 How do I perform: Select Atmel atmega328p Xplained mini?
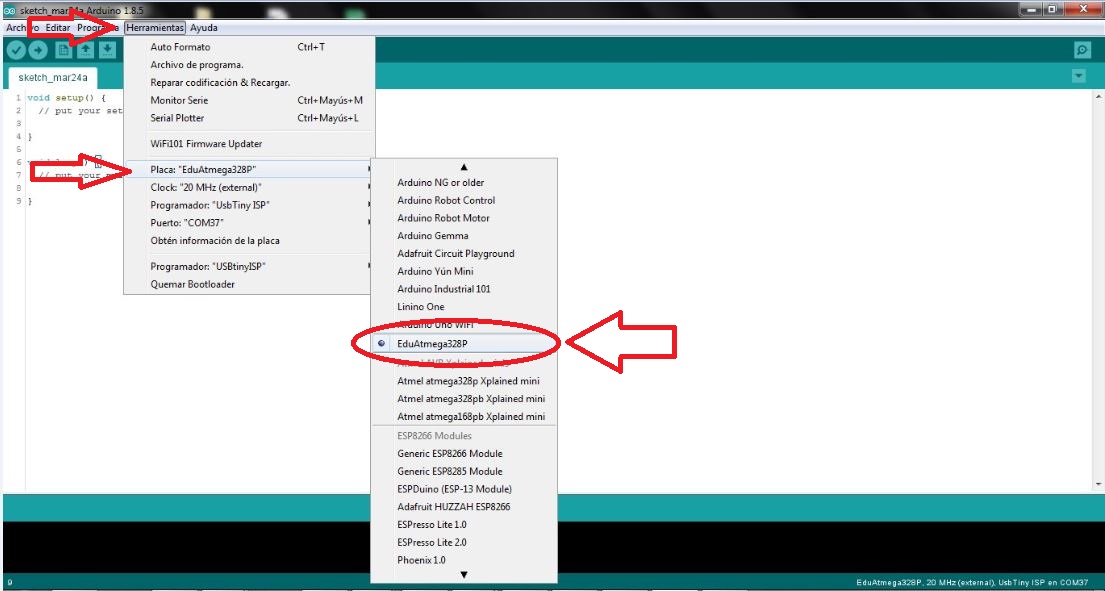[464, 381]
